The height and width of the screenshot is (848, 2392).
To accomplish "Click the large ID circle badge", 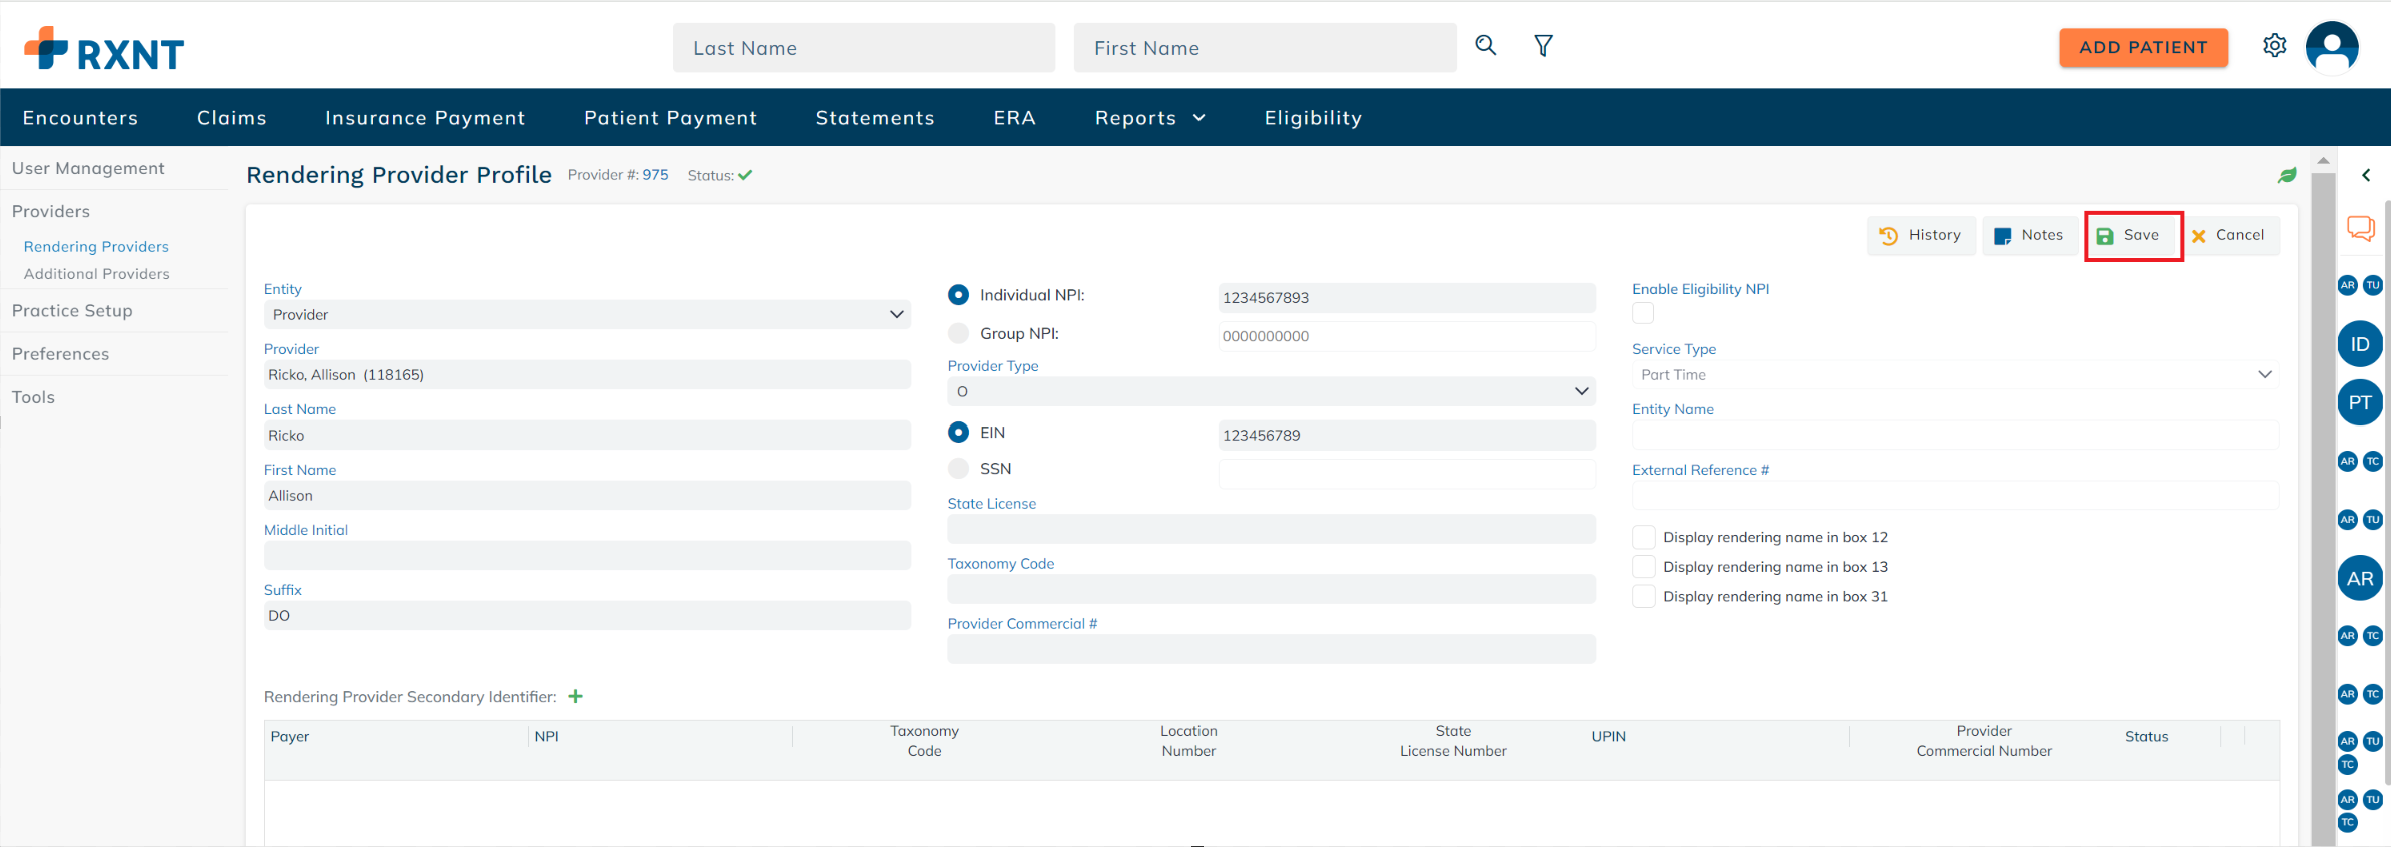I will [x=2360, y=344].
